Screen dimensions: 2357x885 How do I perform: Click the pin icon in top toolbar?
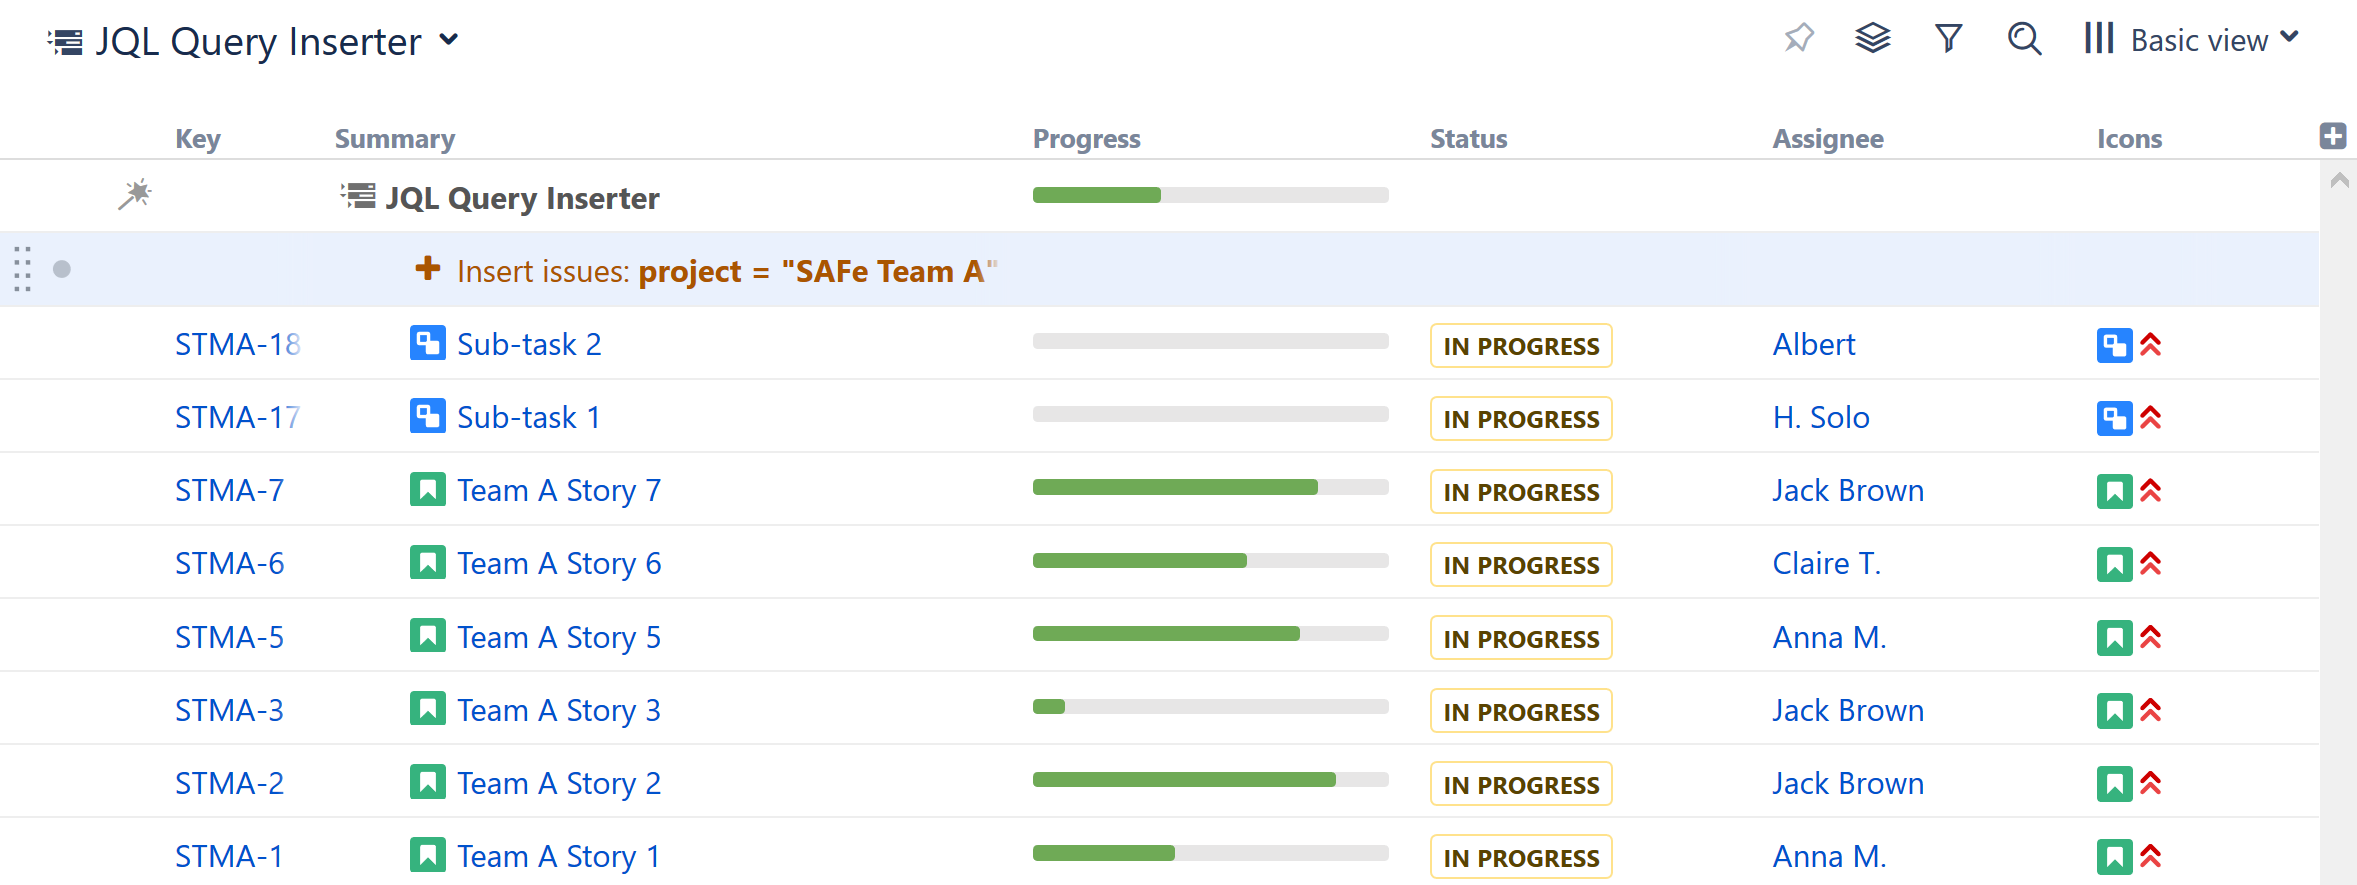pos(1798,40)
